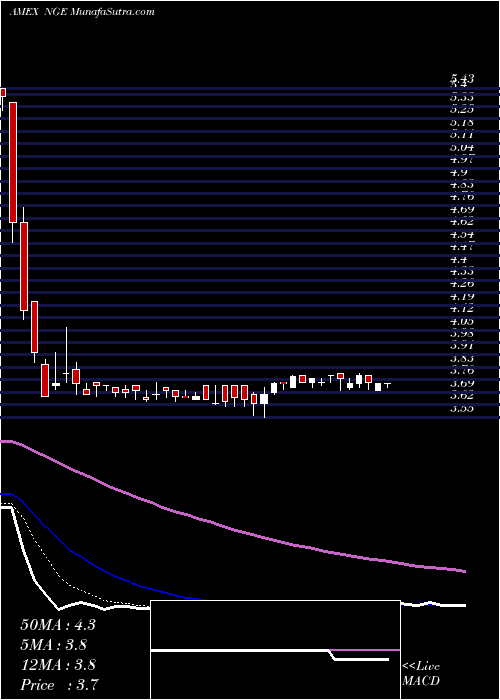Screen dimensions: 500x700
Task: Click the 3.91 price axis label
Action: 462,346
